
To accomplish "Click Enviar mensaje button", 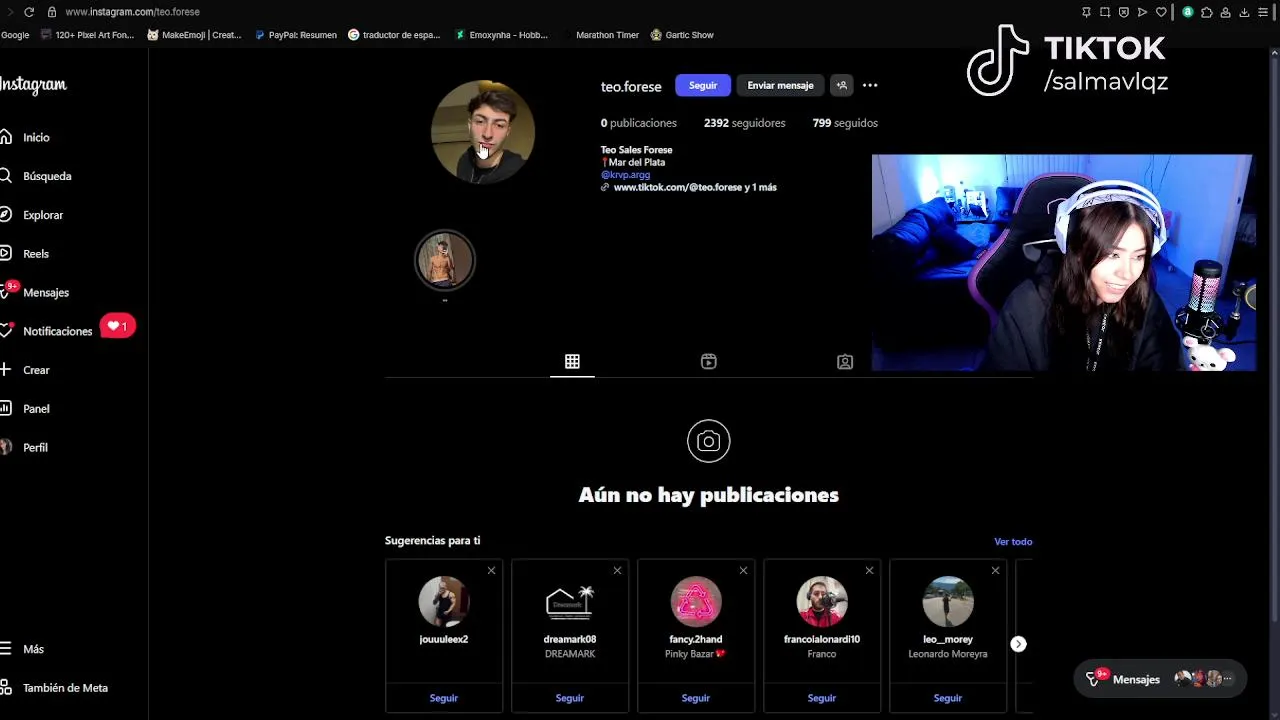I will [780, 85].
